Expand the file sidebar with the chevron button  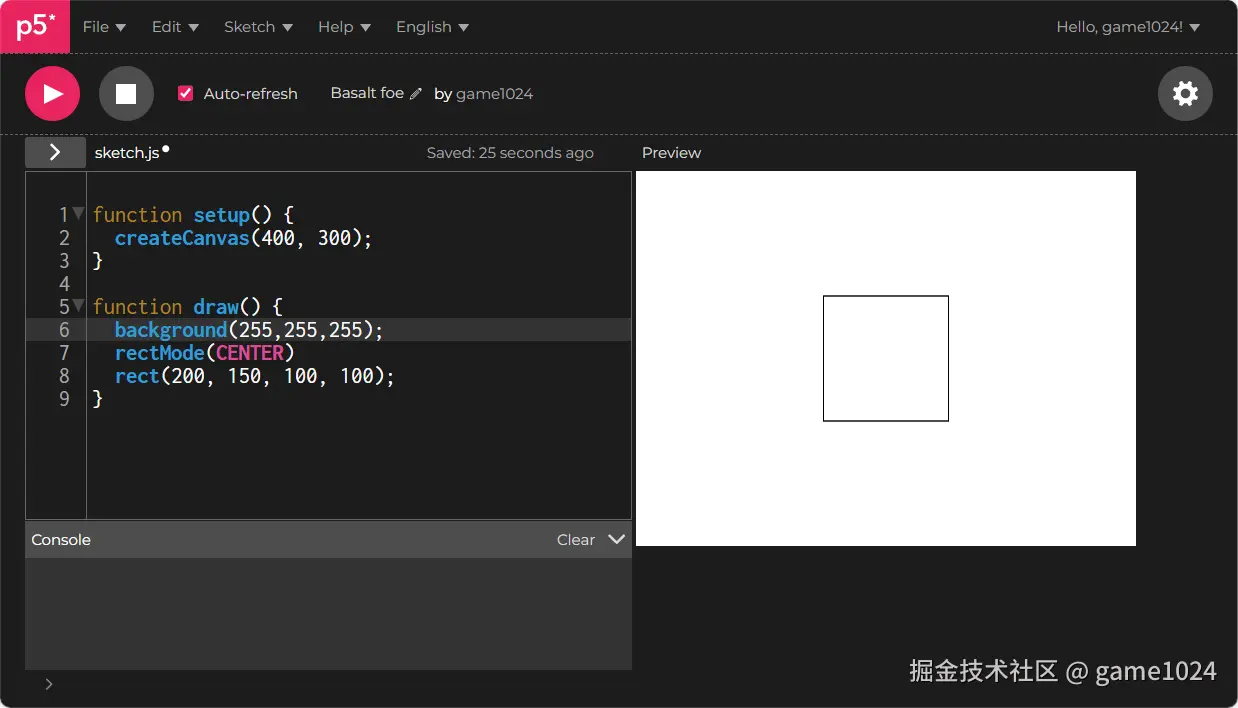tap(55, 152)
